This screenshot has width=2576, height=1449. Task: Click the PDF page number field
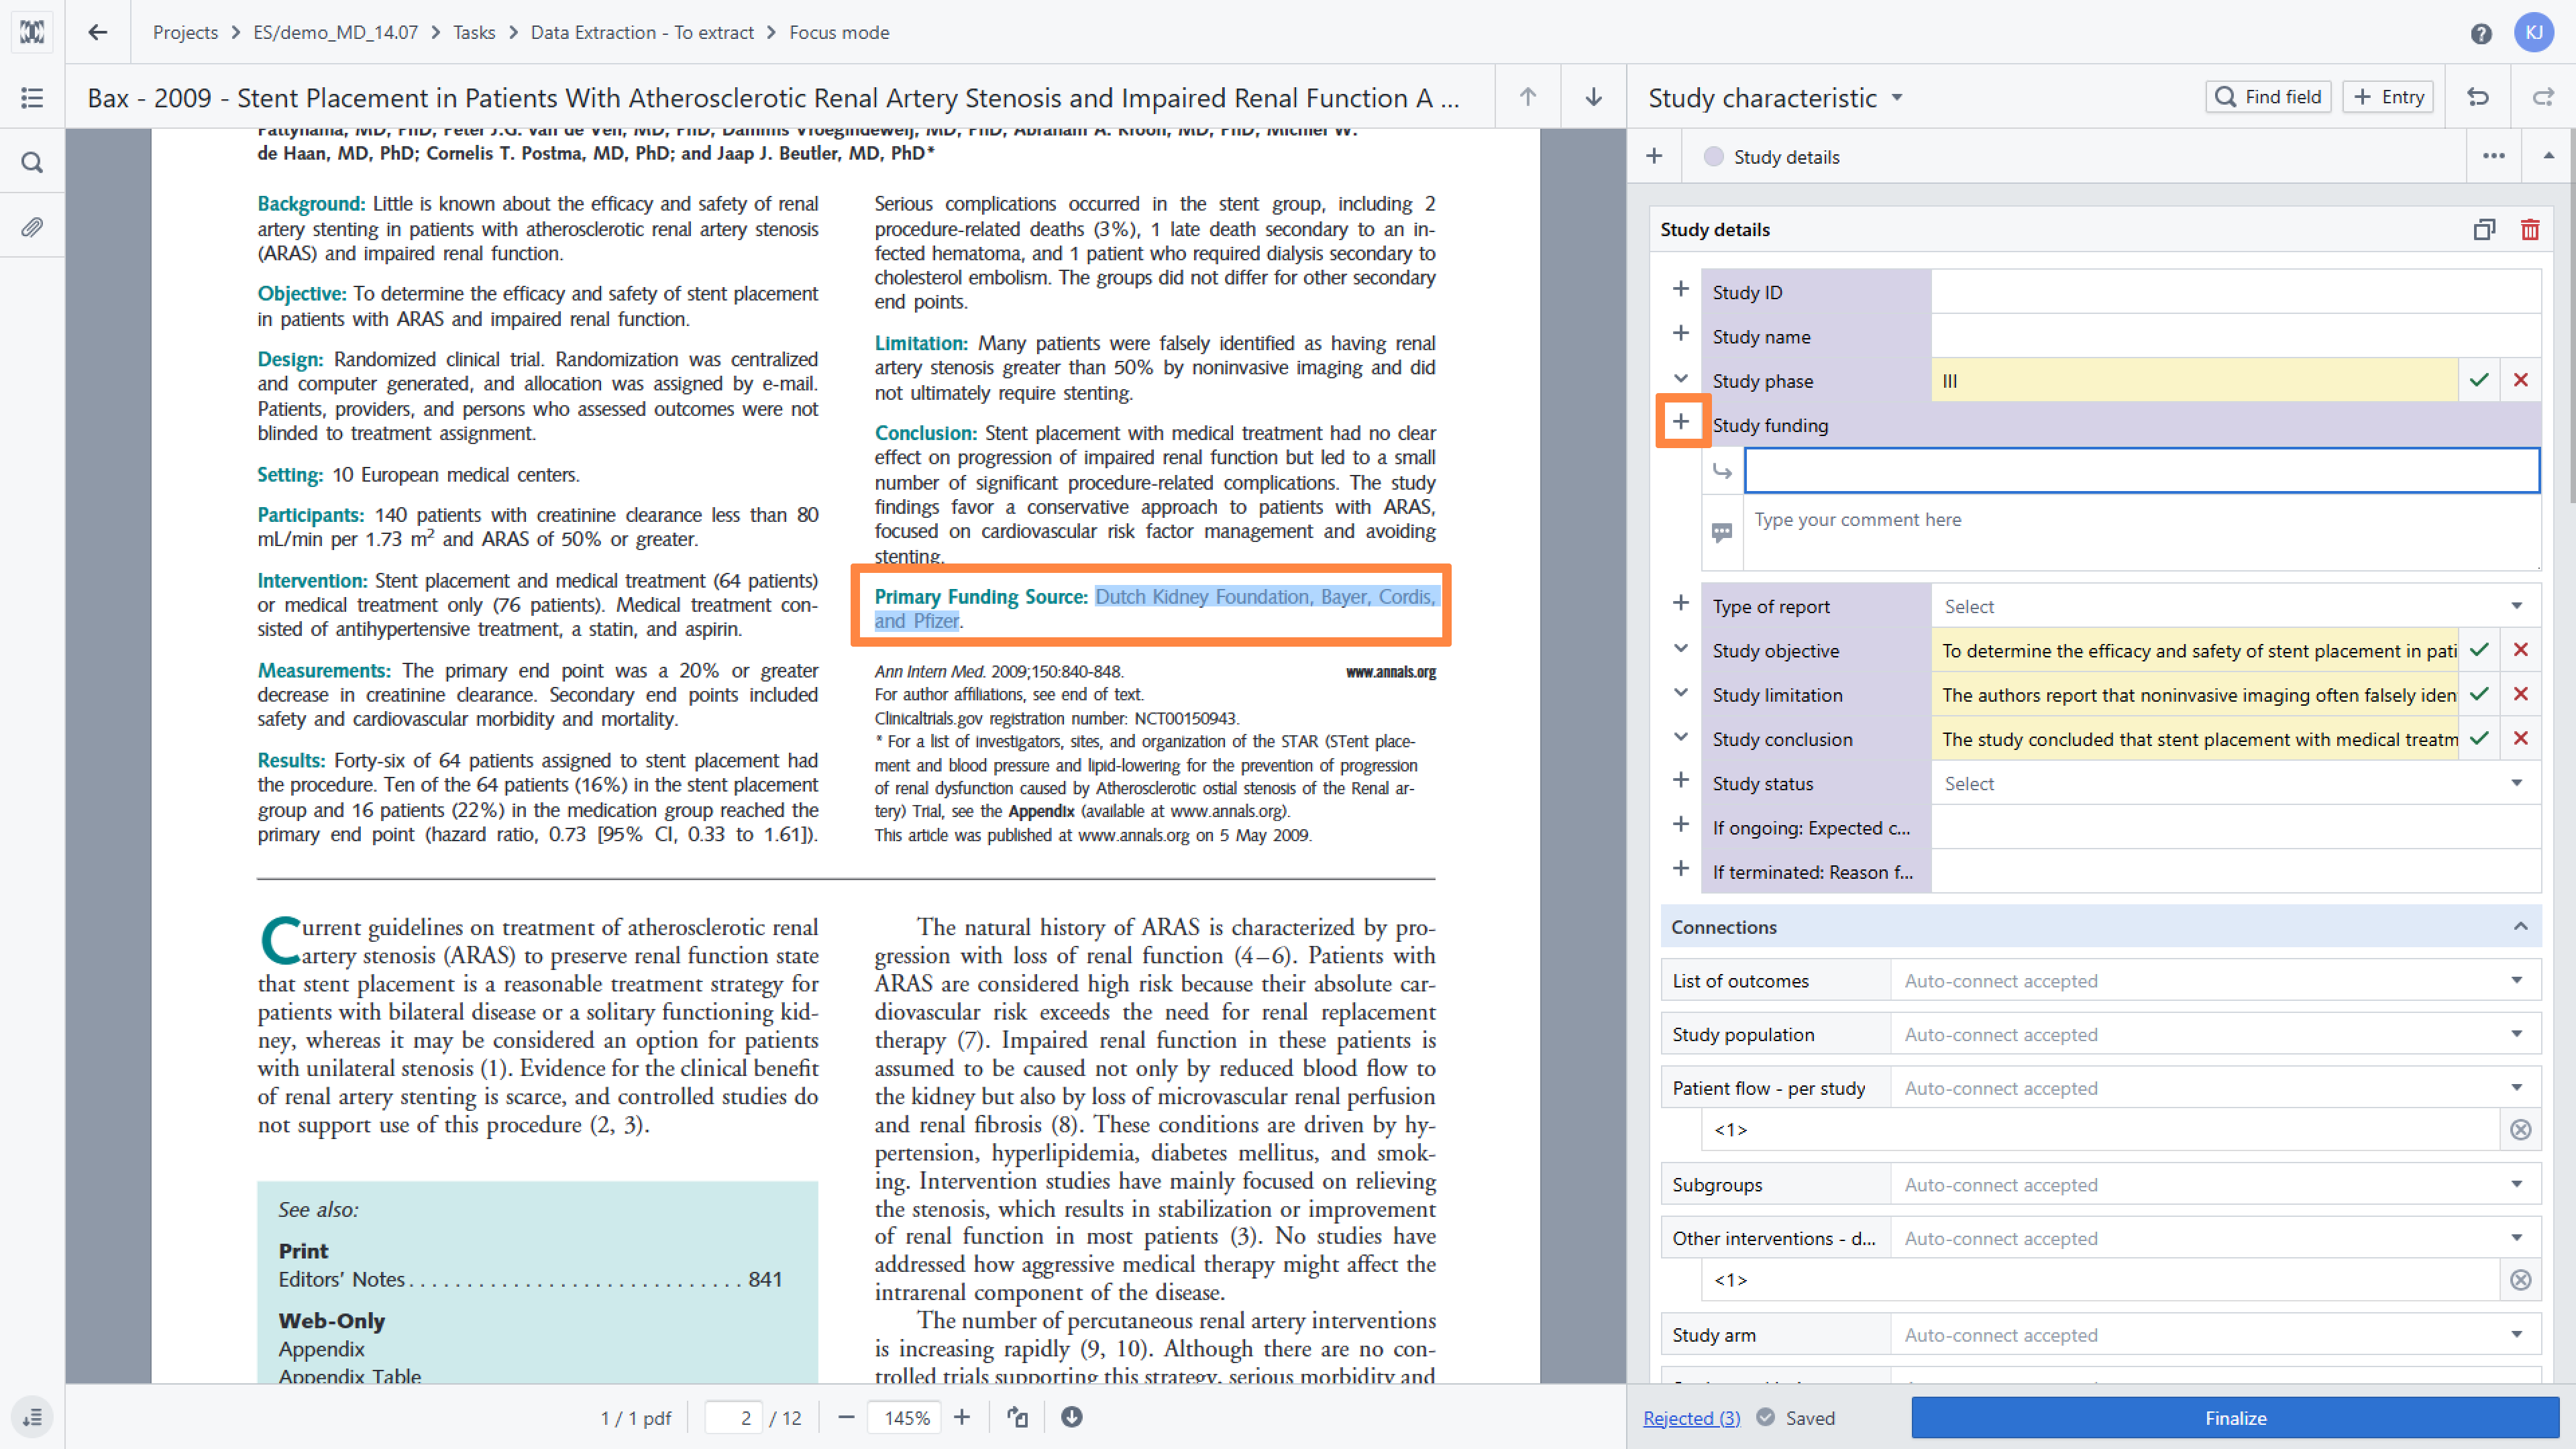pos(734,1417)
